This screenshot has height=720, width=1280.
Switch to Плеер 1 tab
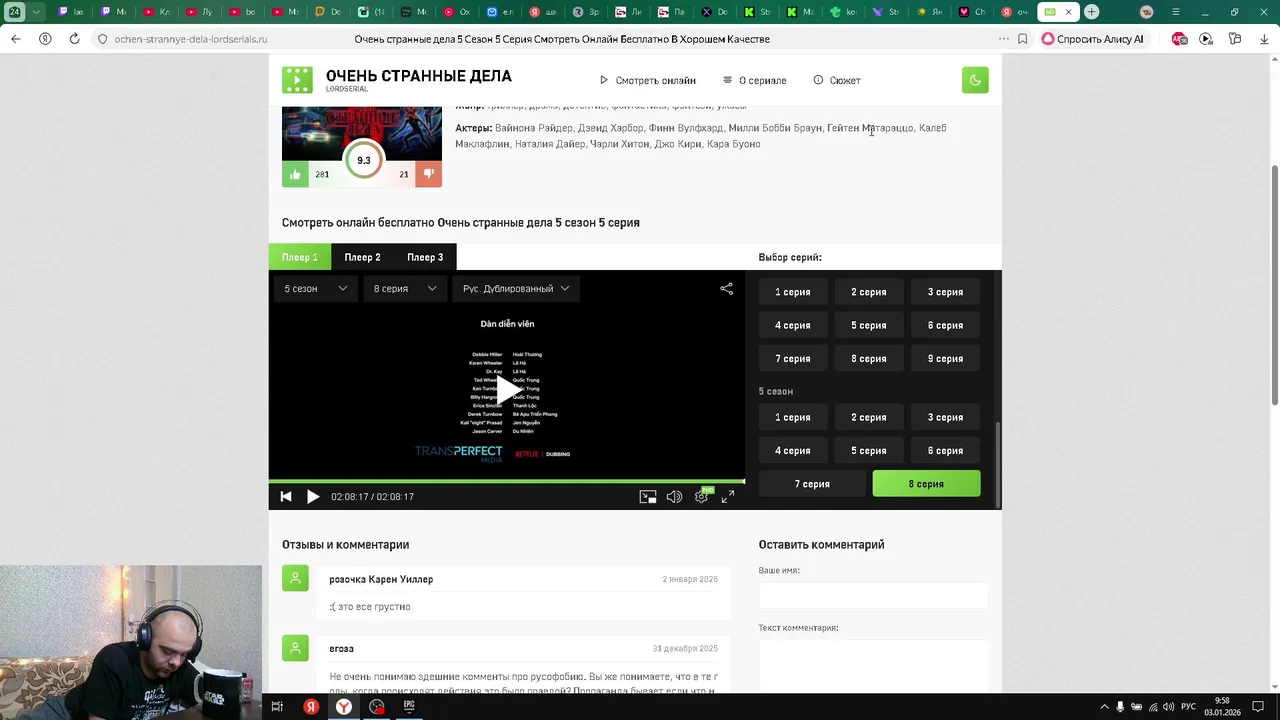[300, 257]
